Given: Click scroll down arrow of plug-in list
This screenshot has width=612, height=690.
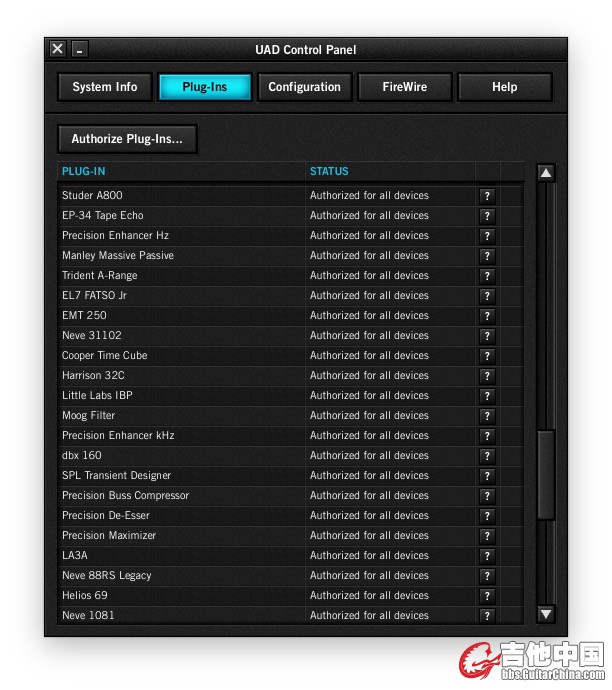Looking at the screenshot, I should pyautogui.click(x=546, y=614).
